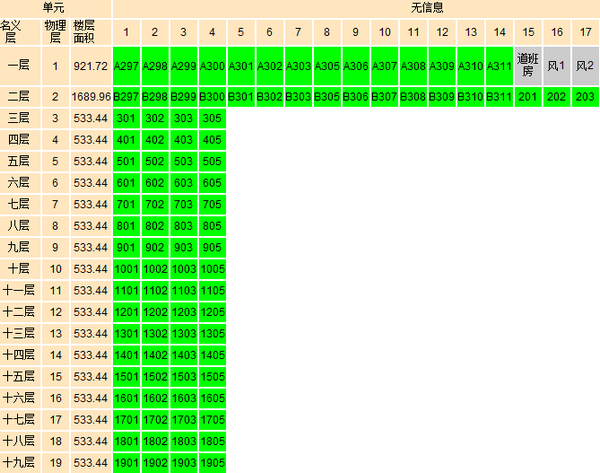Click unit B303 cell

(x=298, y=97)
